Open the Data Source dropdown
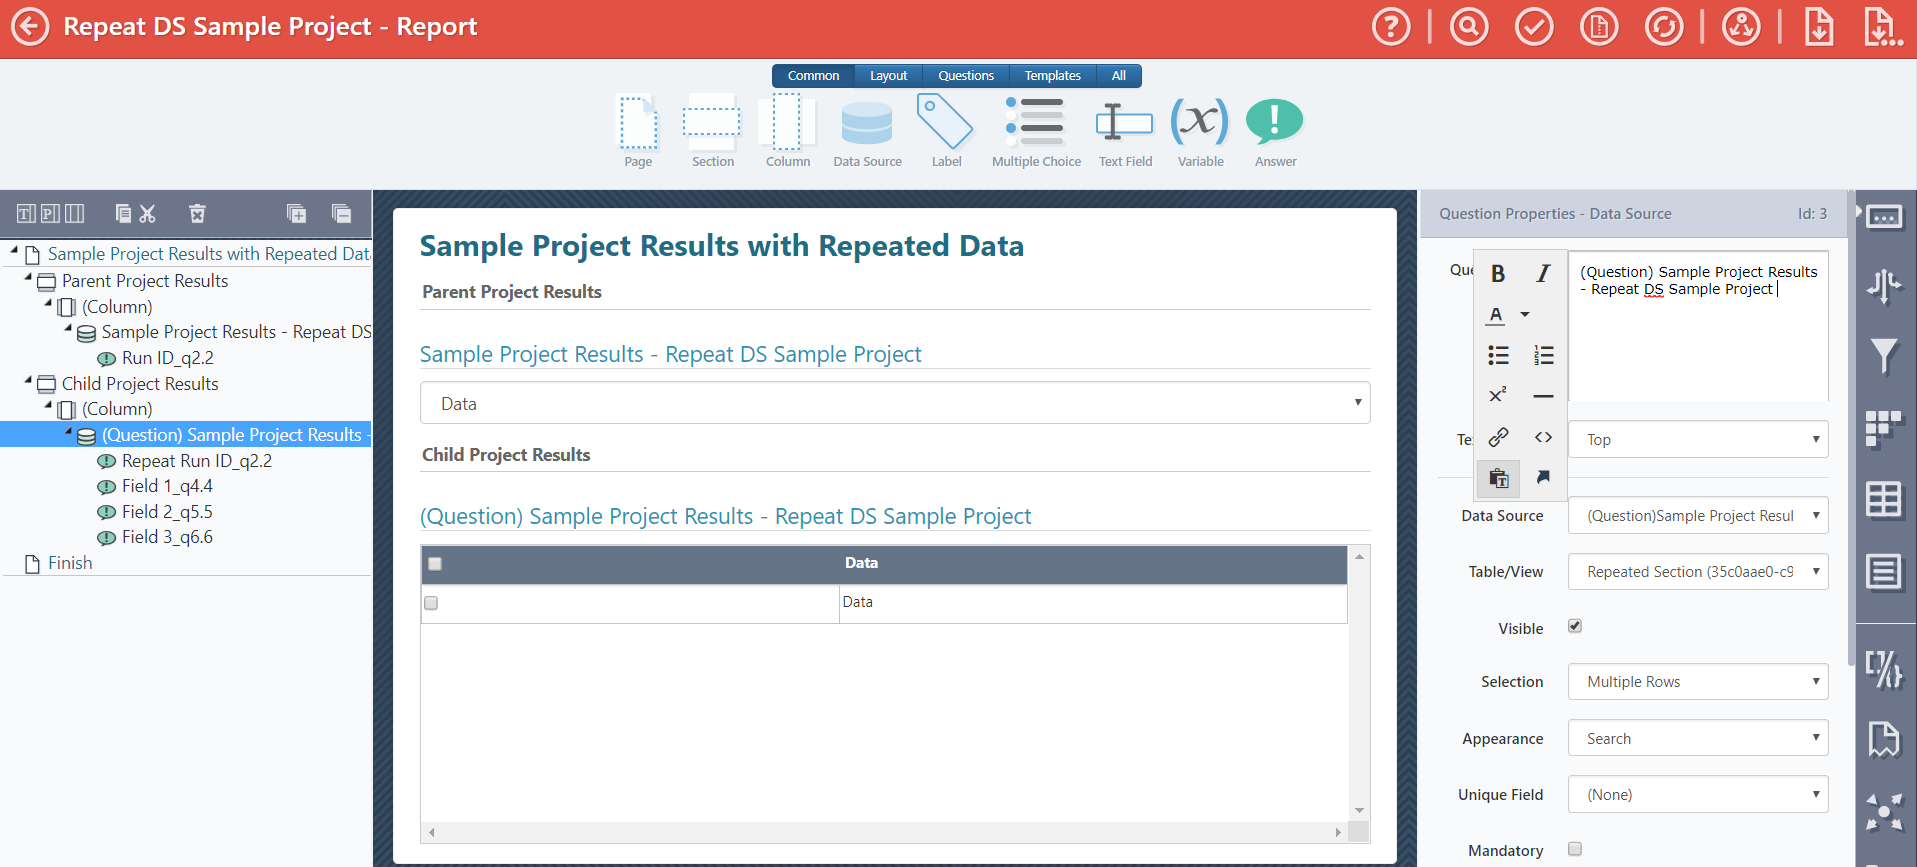The height and width of the screenshot is (867, 1917). point(1698,516)
